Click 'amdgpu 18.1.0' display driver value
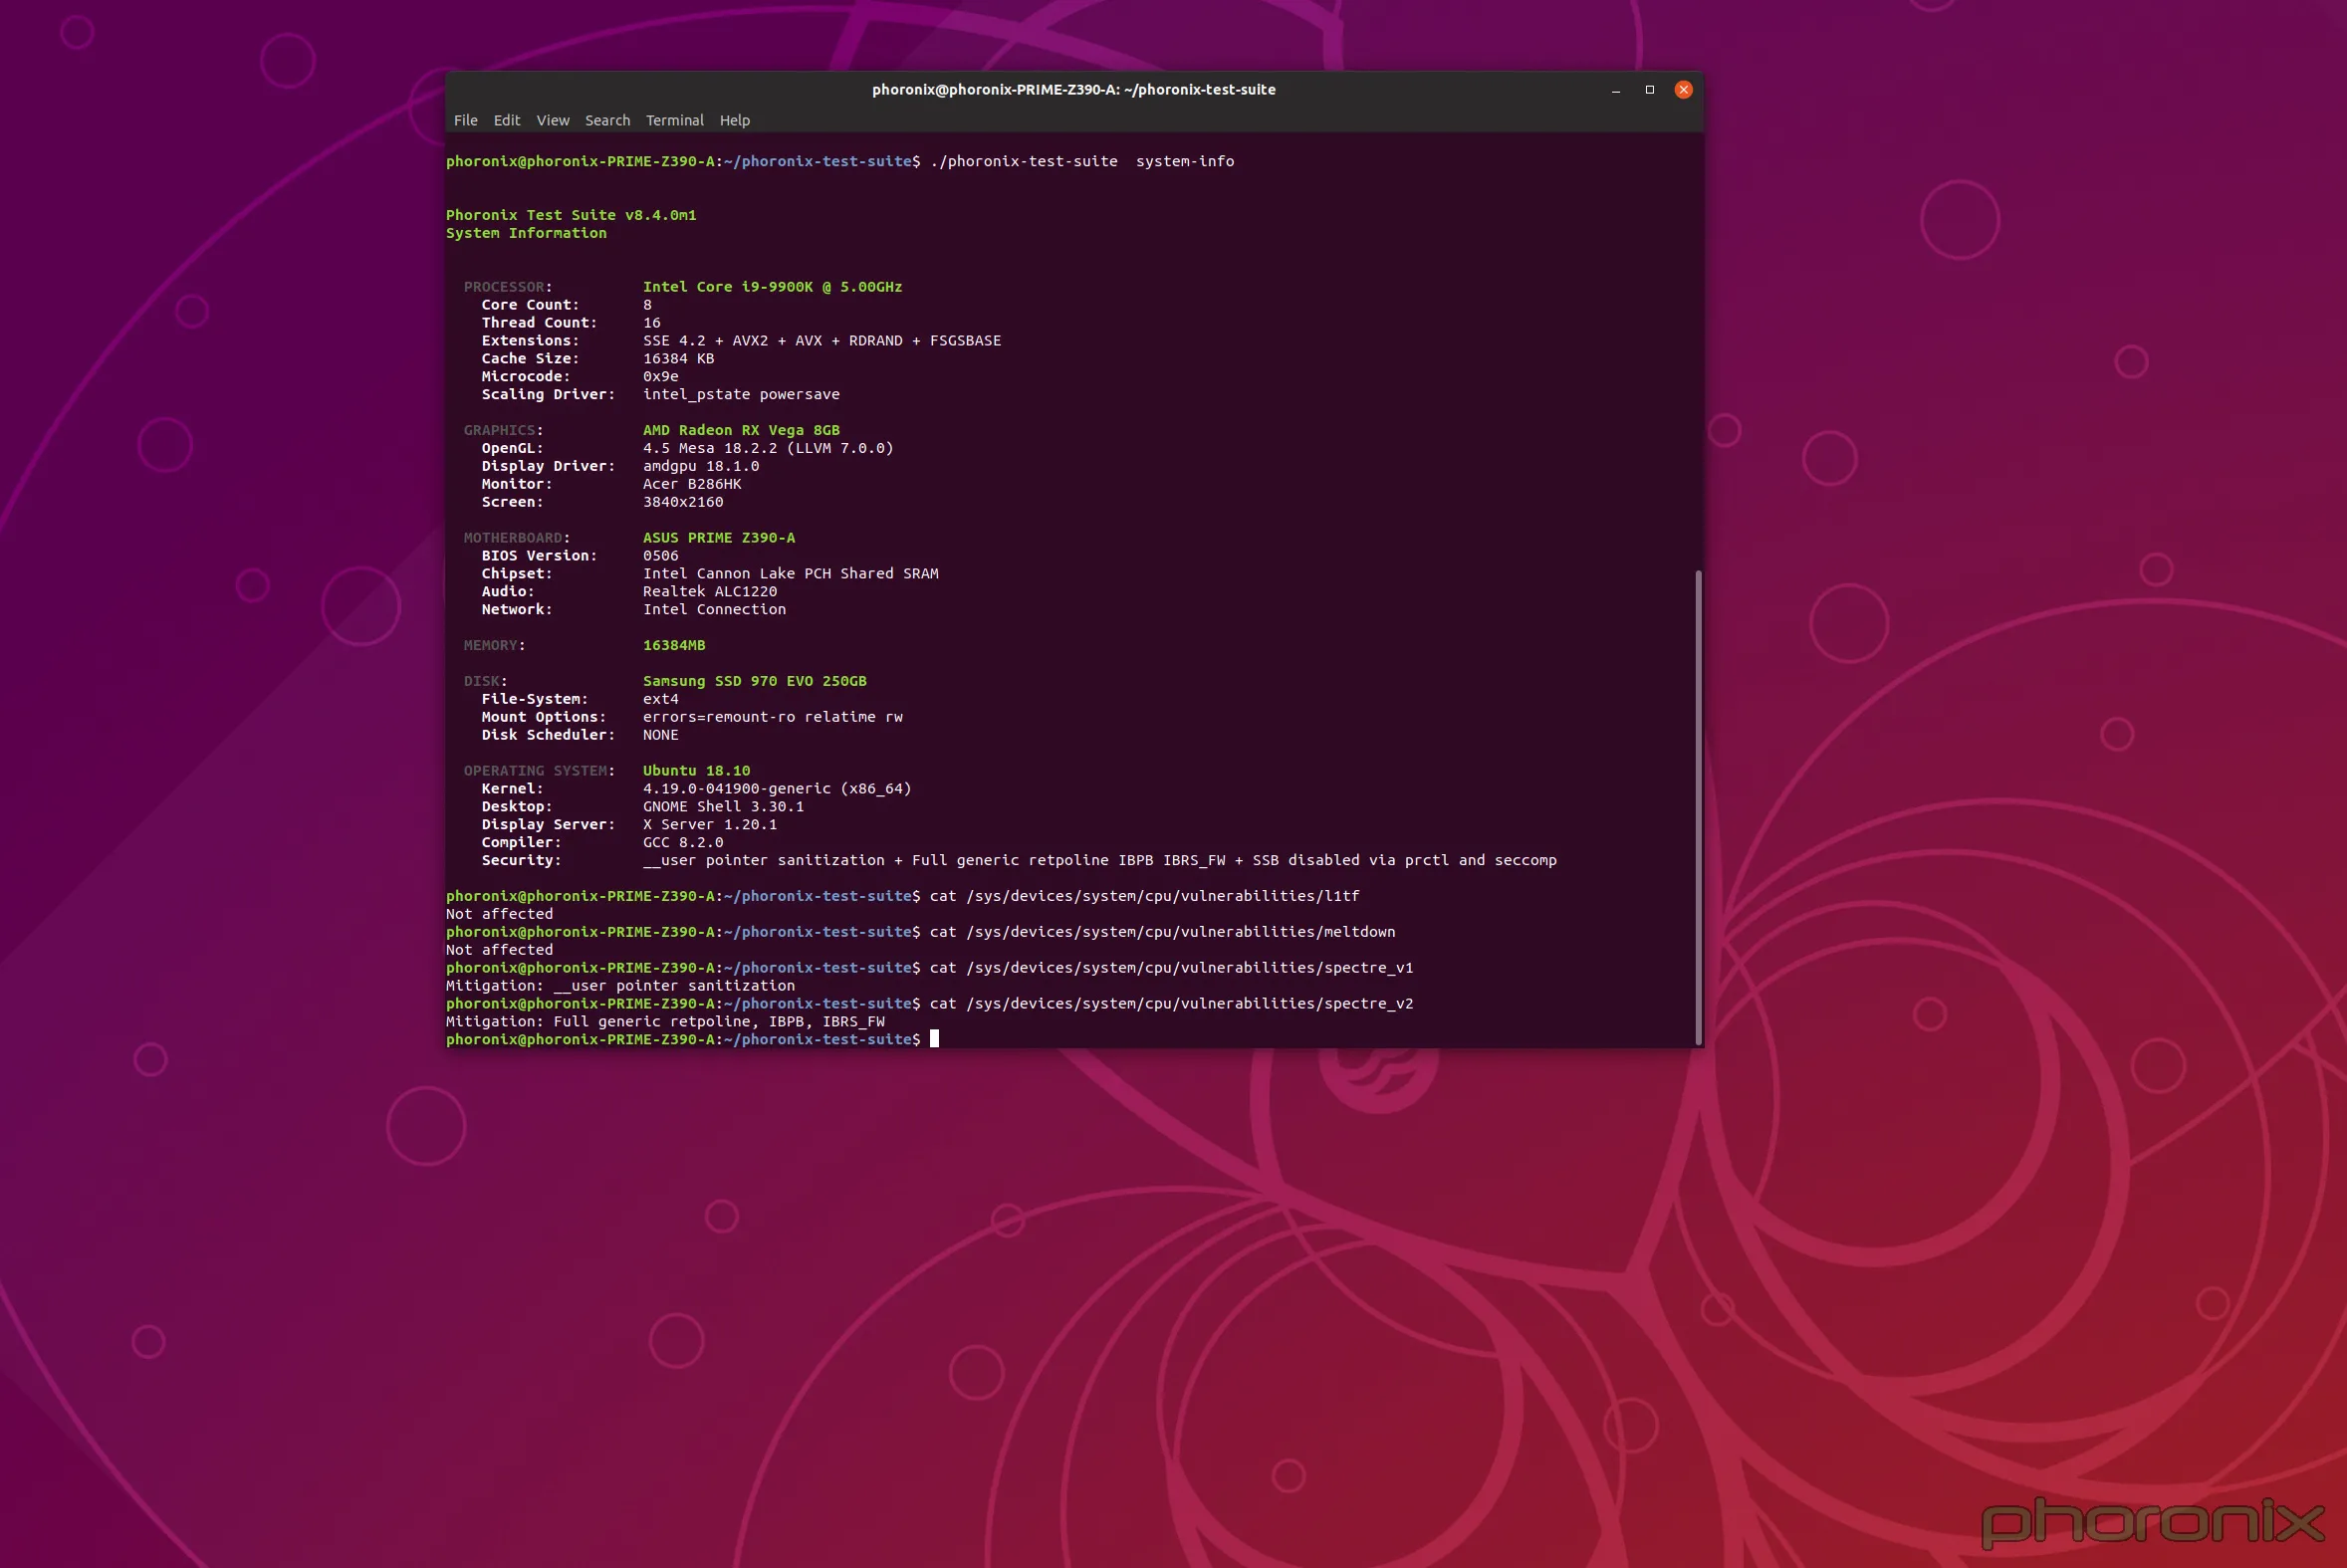This screenshot has width=2347, height=1568. pos(701,466)
